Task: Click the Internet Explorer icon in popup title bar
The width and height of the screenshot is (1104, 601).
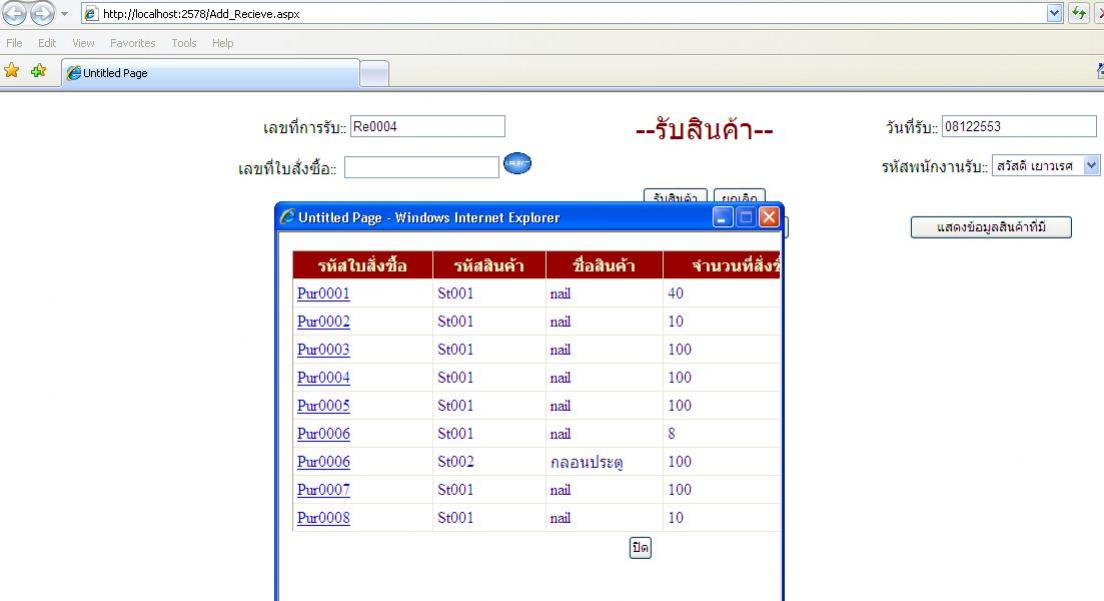Action: click(287, 217)
